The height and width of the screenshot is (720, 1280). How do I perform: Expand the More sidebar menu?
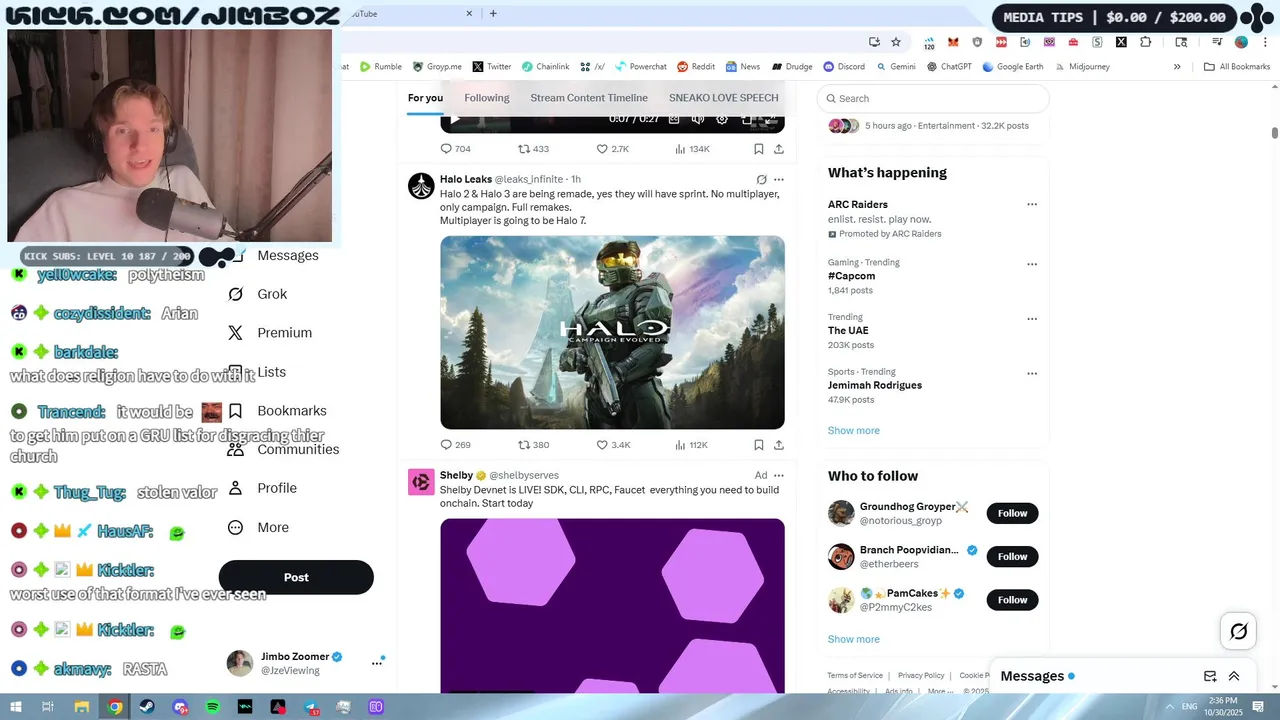coord(258,527)
